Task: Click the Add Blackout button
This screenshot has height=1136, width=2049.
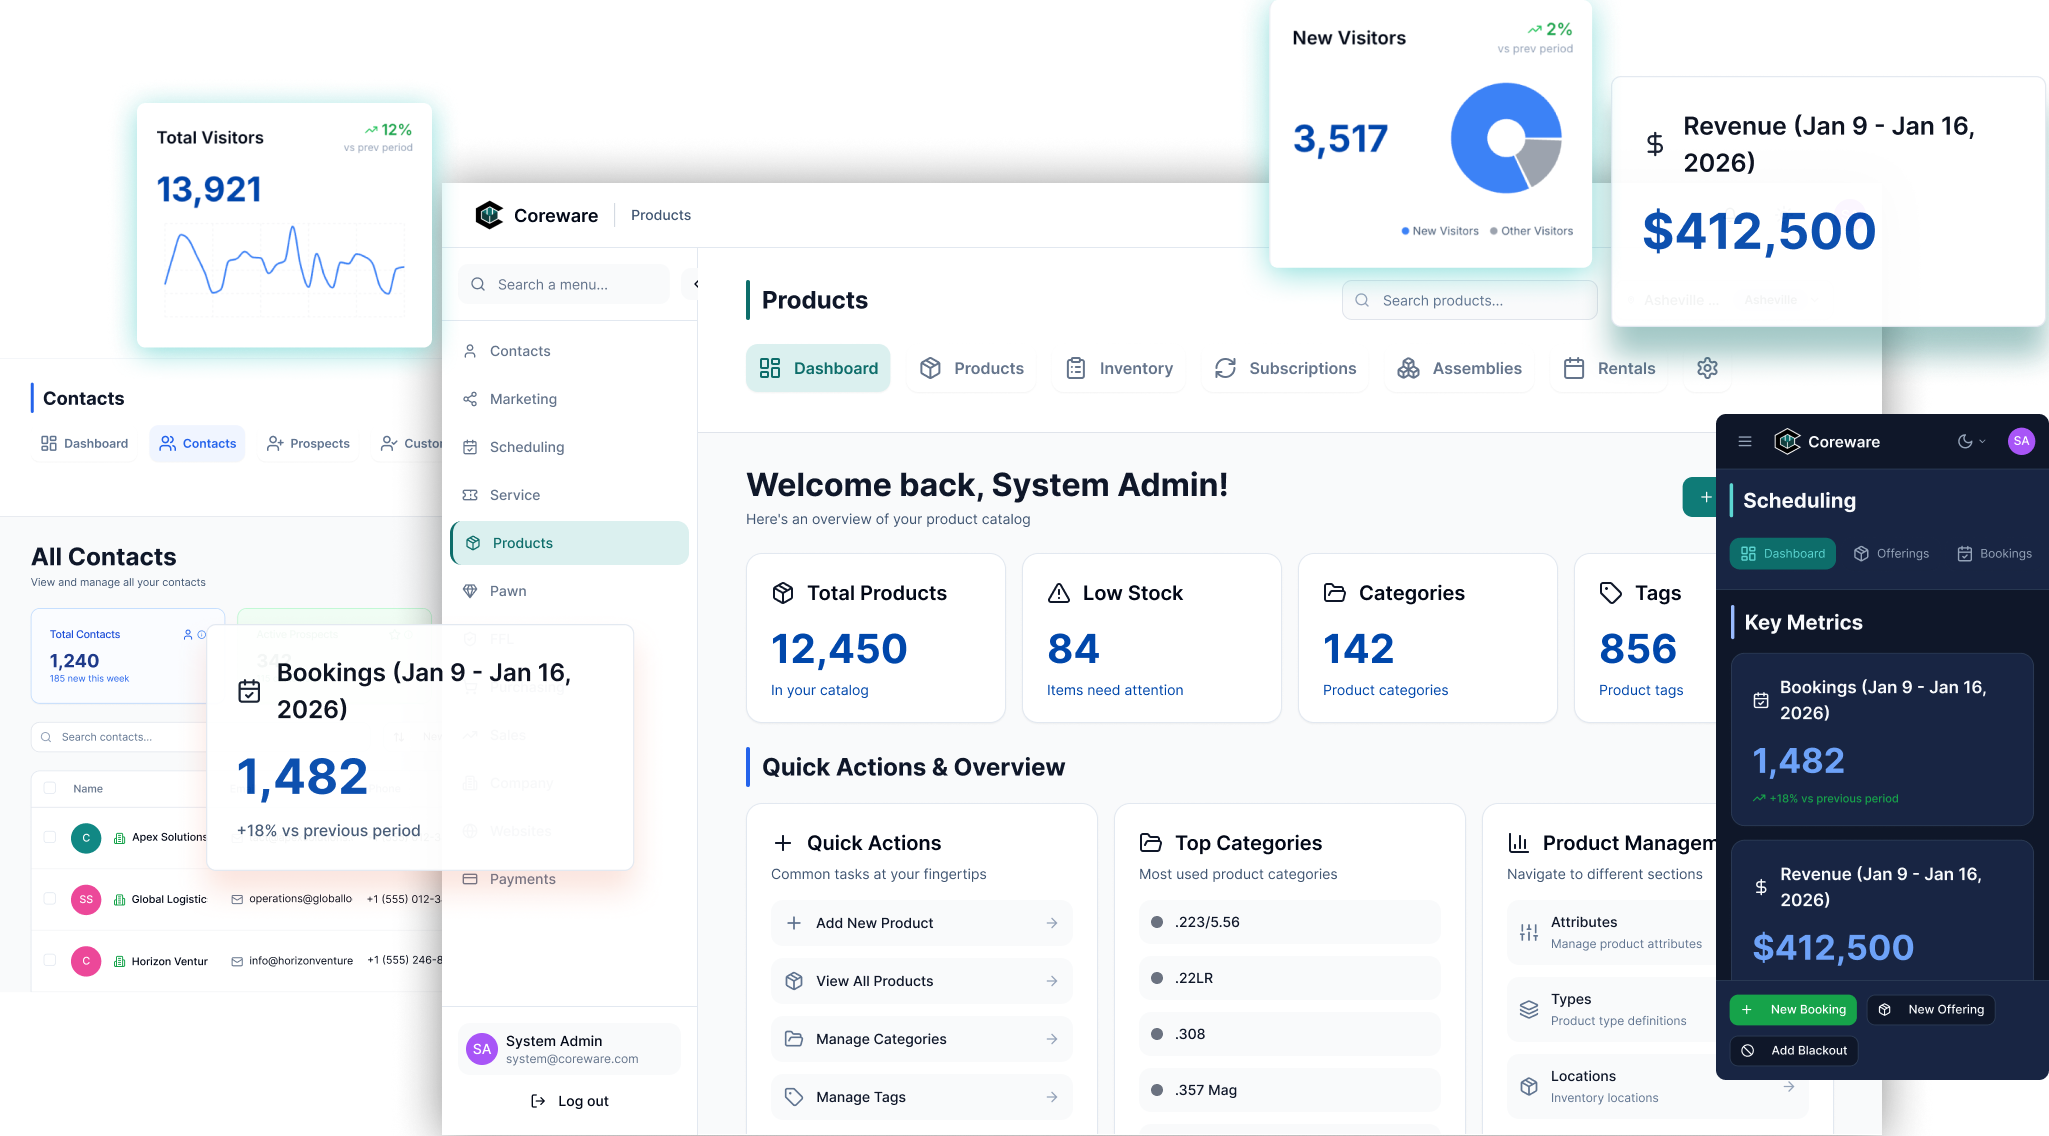Action: click(x=1794, y=1050)
